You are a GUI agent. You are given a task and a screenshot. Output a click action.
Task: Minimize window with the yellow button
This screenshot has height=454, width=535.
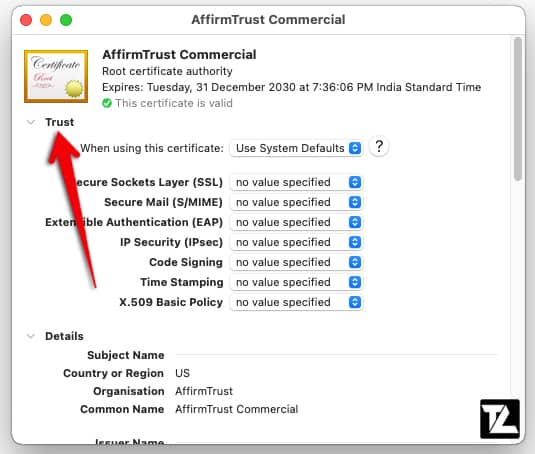point(46,20)
